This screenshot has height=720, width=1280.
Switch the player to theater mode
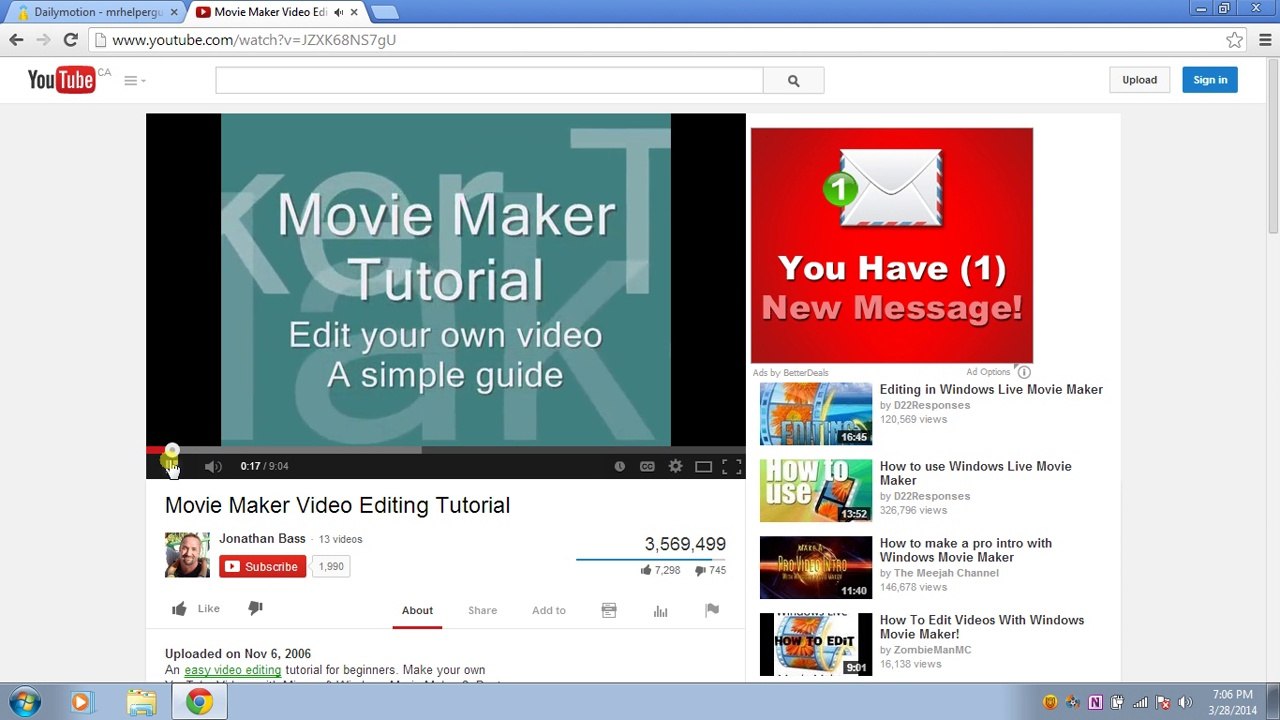coord(703,466)
